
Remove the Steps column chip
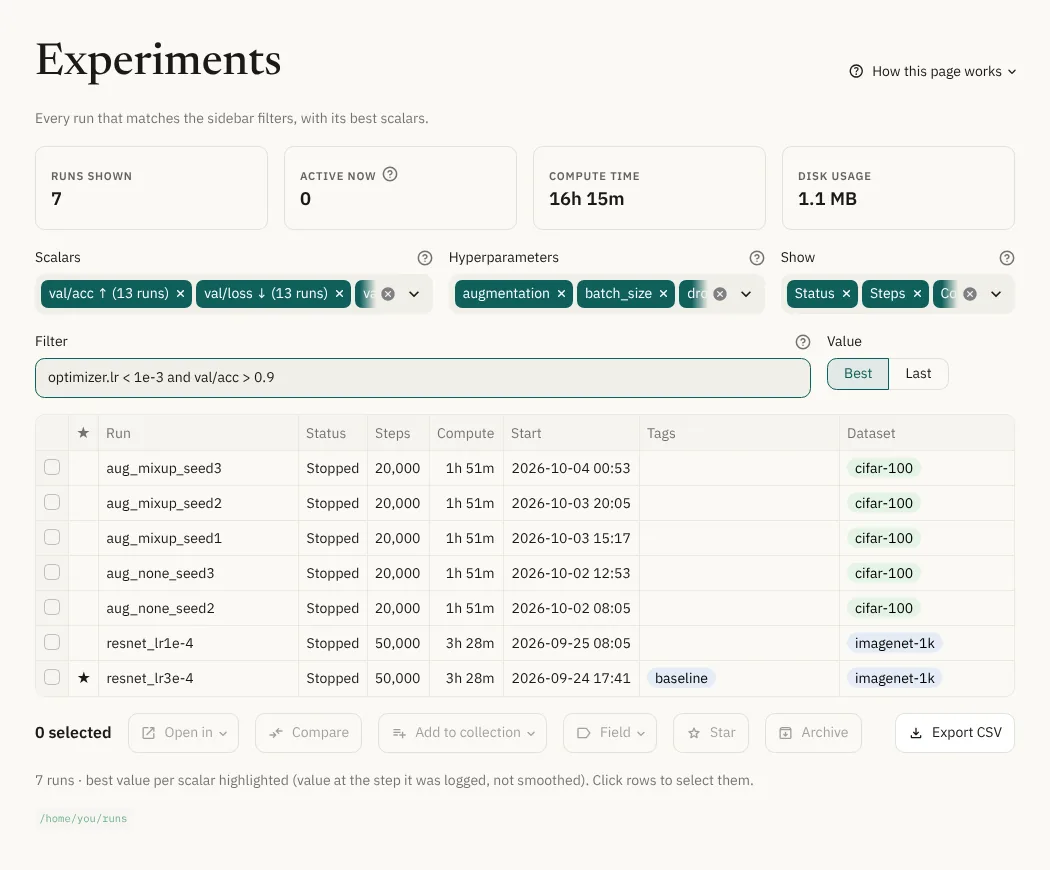[917, 294]
